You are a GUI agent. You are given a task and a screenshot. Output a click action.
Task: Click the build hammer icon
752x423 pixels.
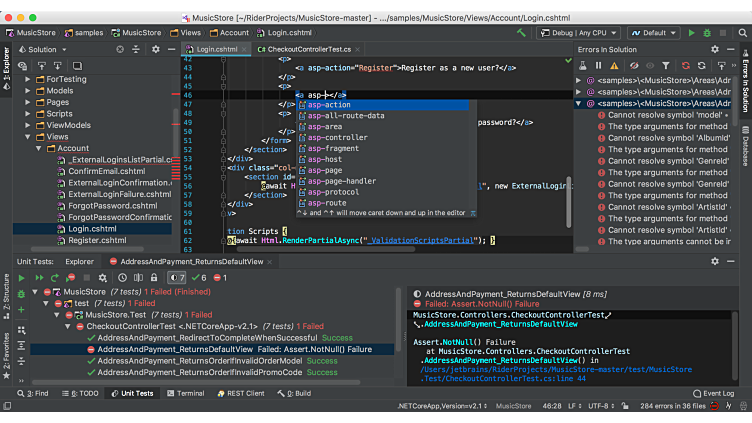(519, 32)
